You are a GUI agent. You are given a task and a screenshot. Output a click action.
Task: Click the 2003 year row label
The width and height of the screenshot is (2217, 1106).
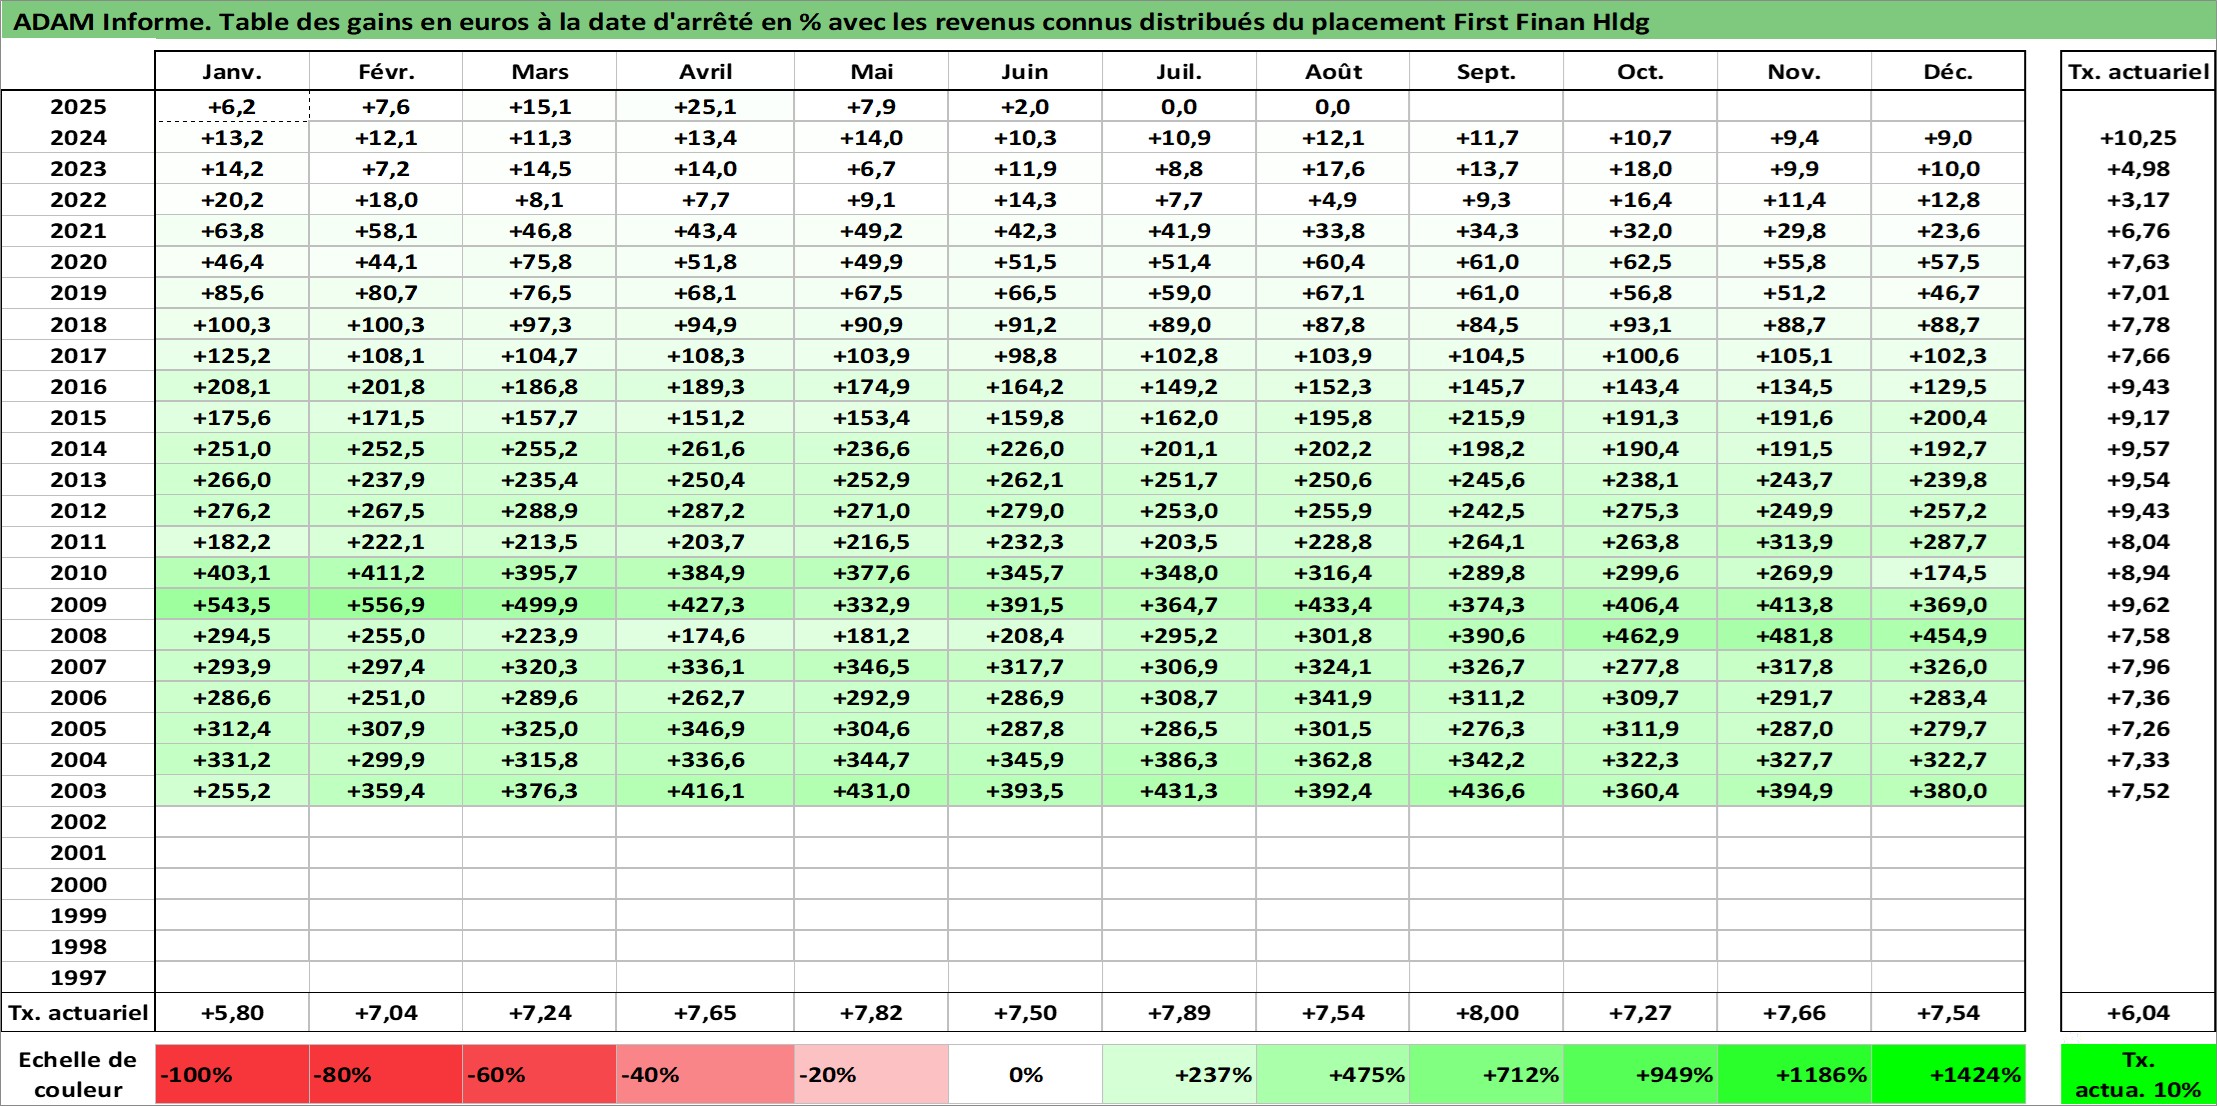coord(78,791)
